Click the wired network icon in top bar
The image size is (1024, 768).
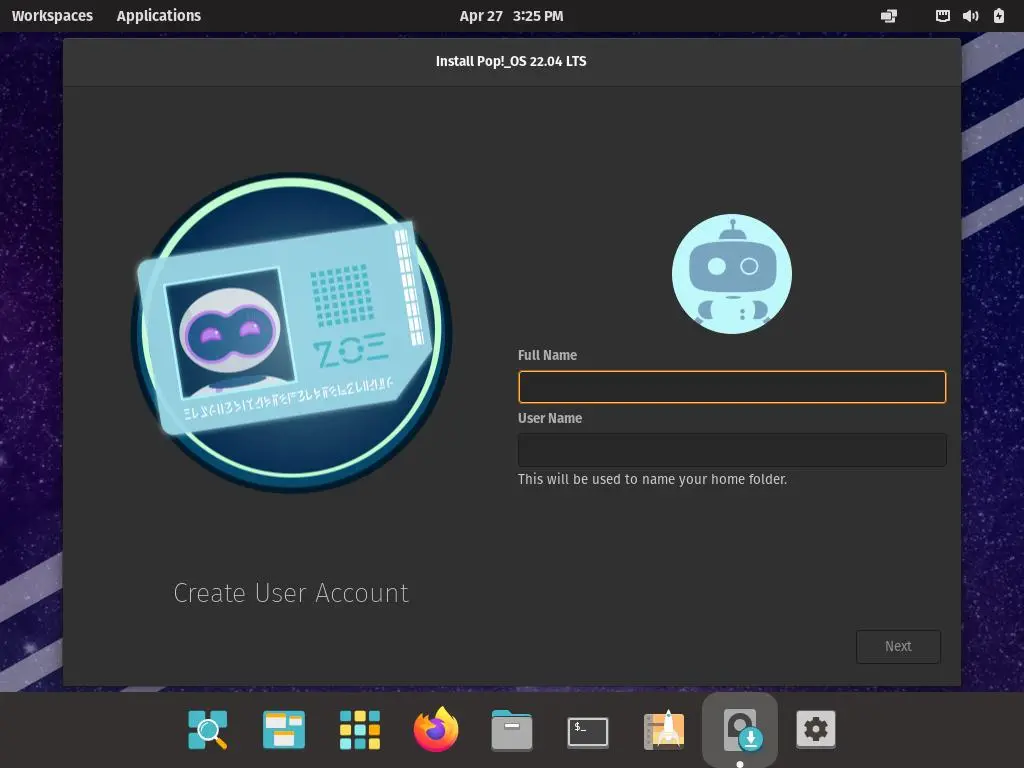coord(942,16)
